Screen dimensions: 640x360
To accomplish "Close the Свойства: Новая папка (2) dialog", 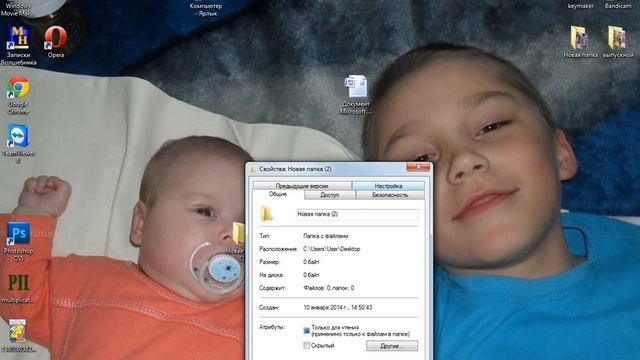I will [x=418, y=167].
